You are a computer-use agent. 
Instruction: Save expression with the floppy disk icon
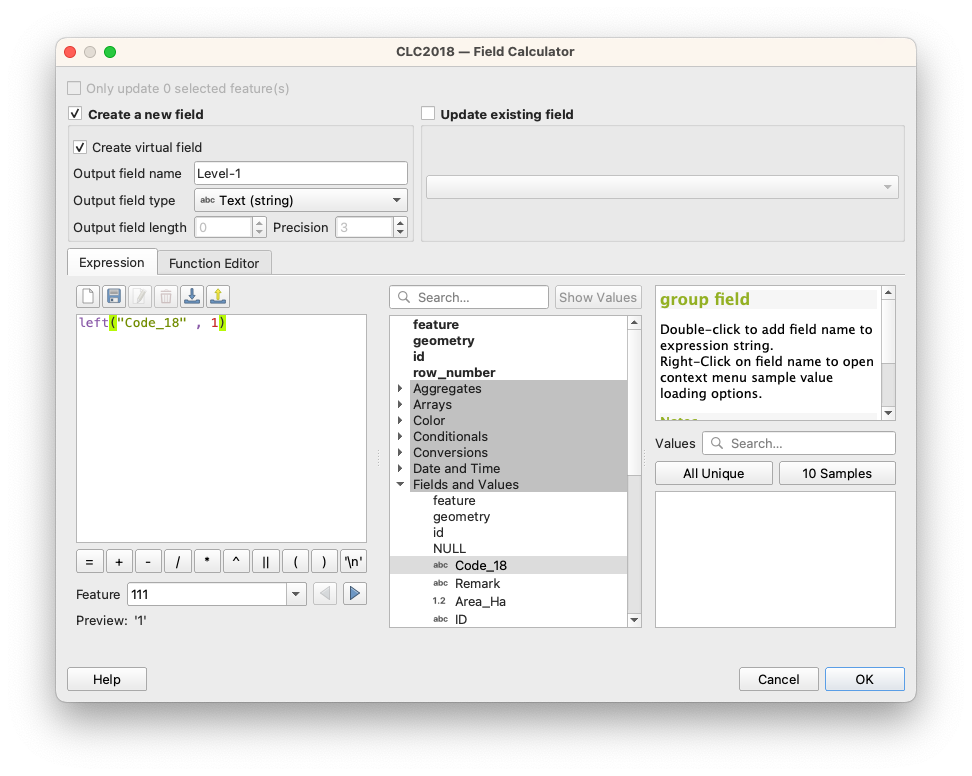coord(114,296)
